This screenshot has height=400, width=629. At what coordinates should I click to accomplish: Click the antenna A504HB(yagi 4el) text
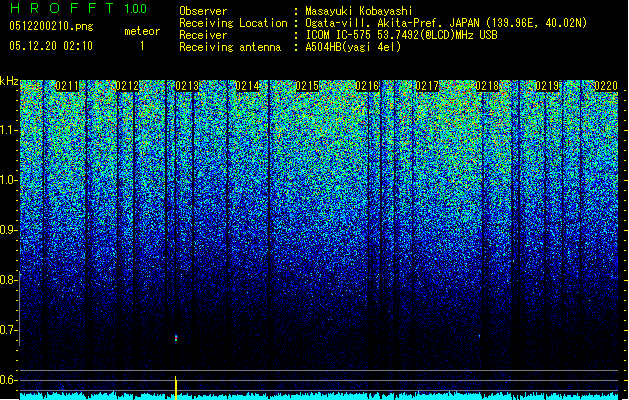[x=353, y=47]
